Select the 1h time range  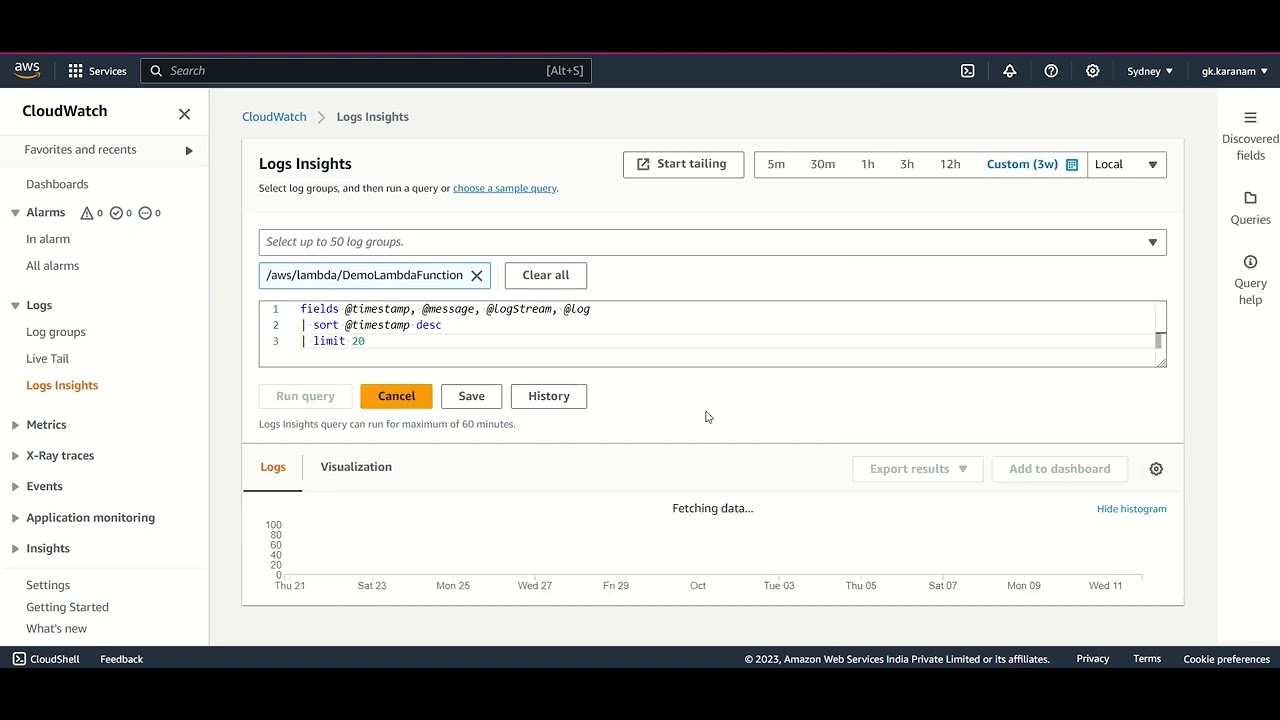(867, 165)
